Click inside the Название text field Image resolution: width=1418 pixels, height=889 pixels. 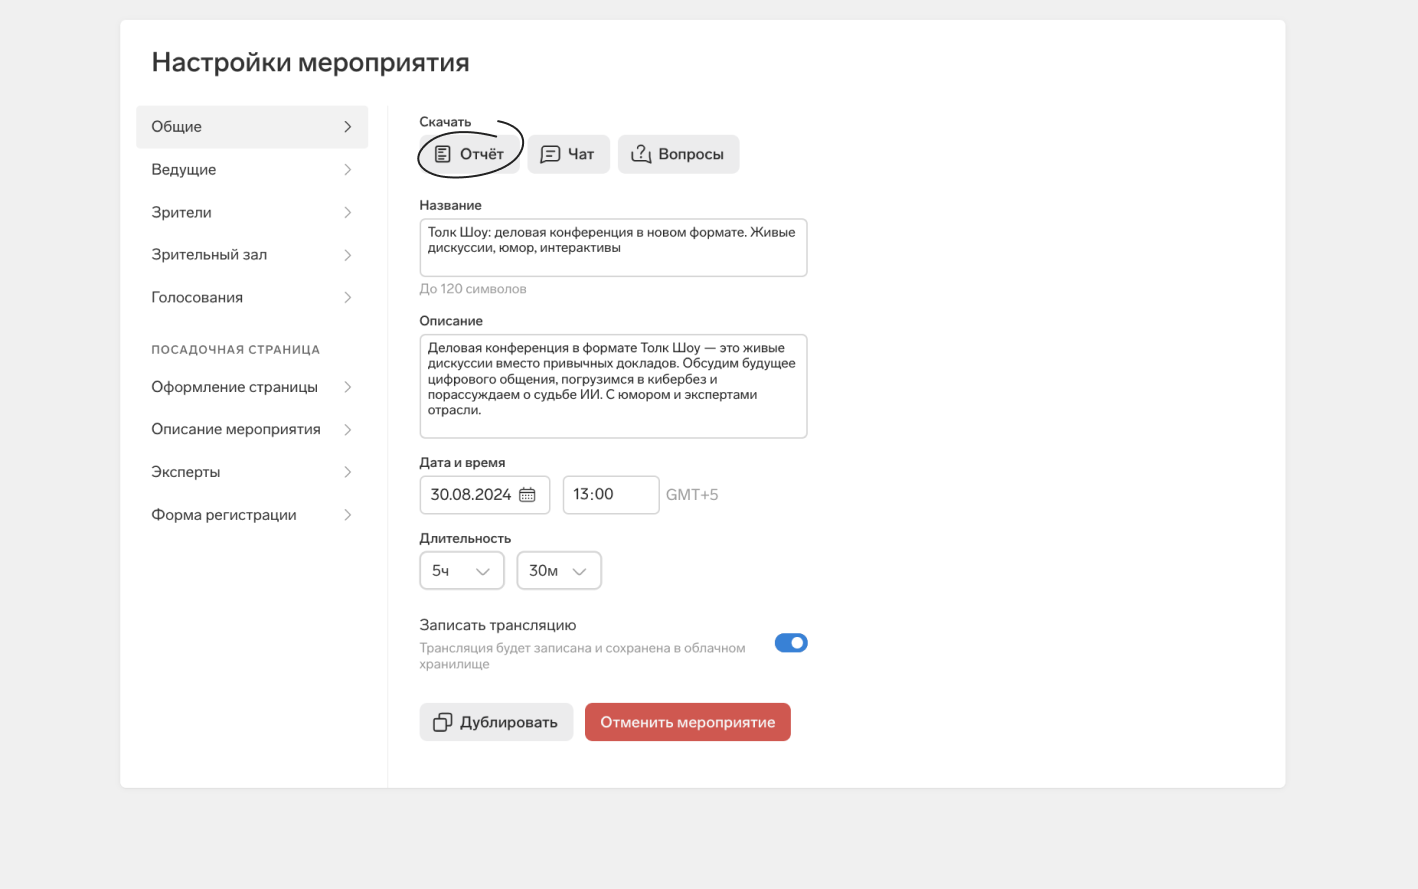pos(613,248)
